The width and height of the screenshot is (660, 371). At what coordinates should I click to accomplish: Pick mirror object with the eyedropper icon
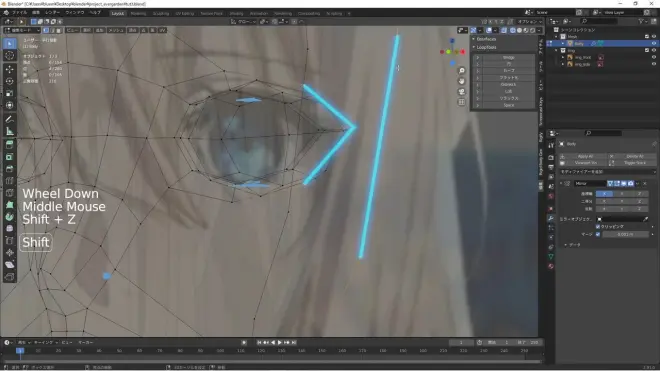click(x=646, y=219)
